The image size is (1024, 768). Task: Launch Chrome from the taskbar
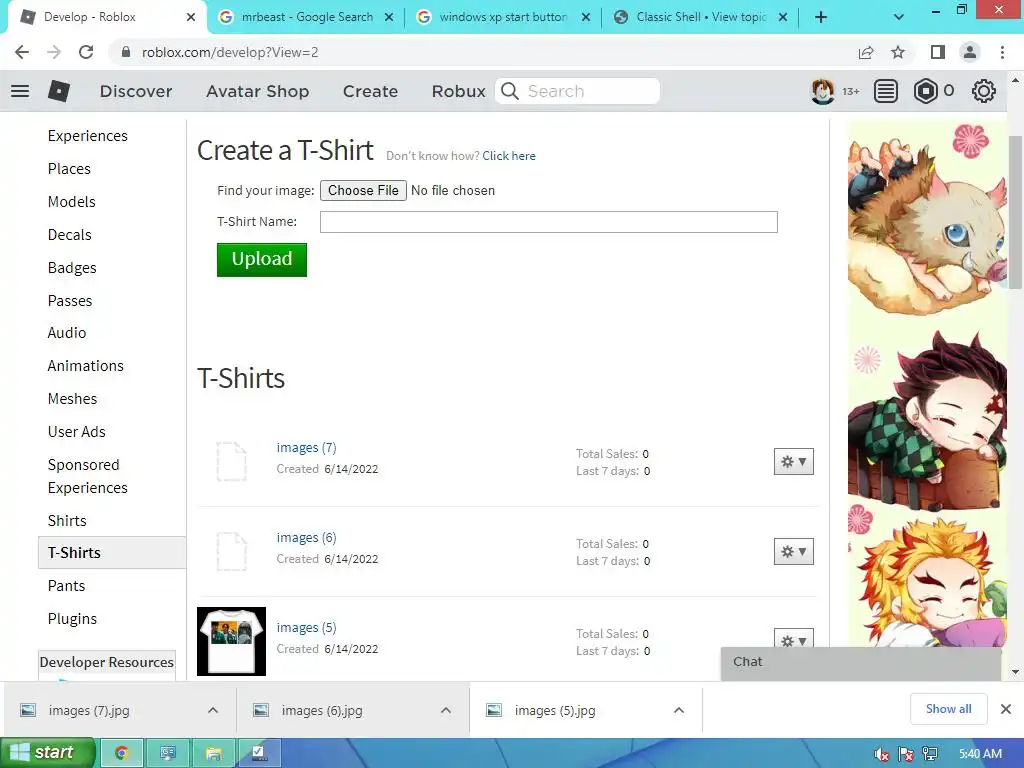click(121, 753)
